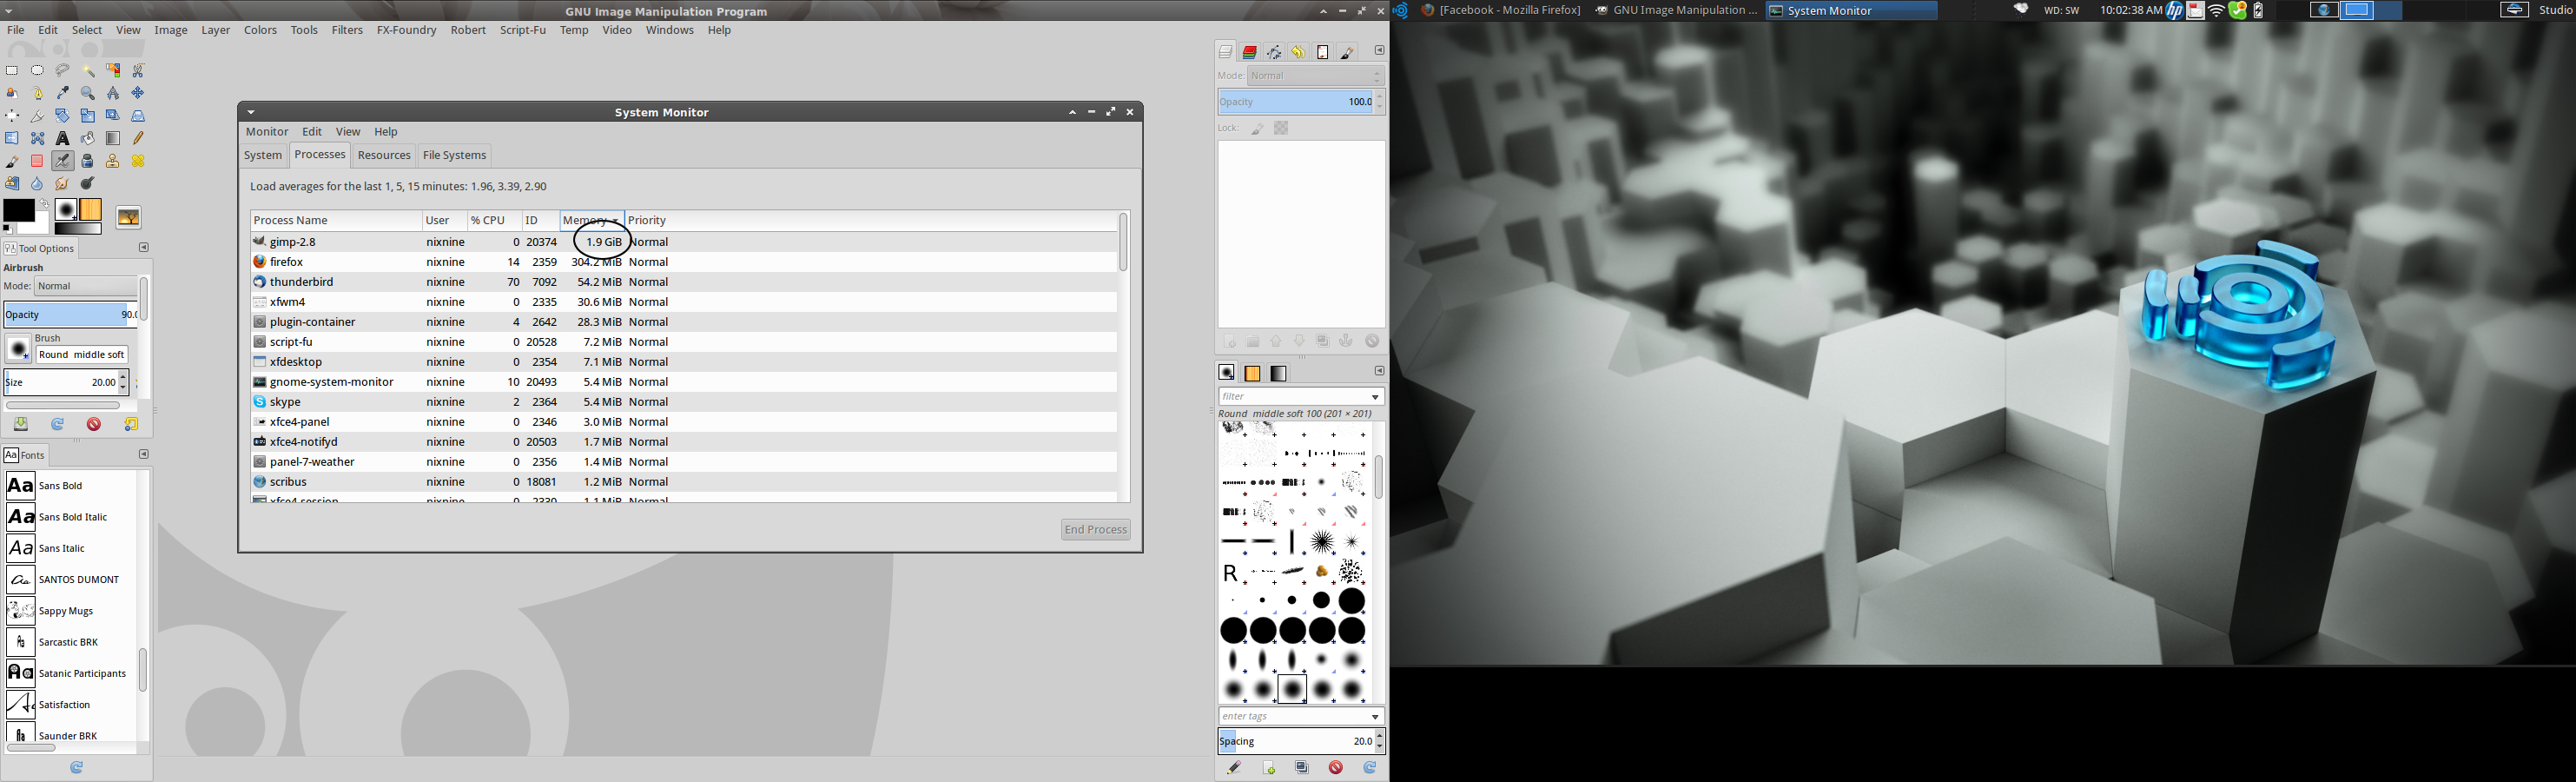Select the Zoom magnifier tool
The width and height of the screenshot is (2576, 782).
pyautogui.click(x=88, y=93)
